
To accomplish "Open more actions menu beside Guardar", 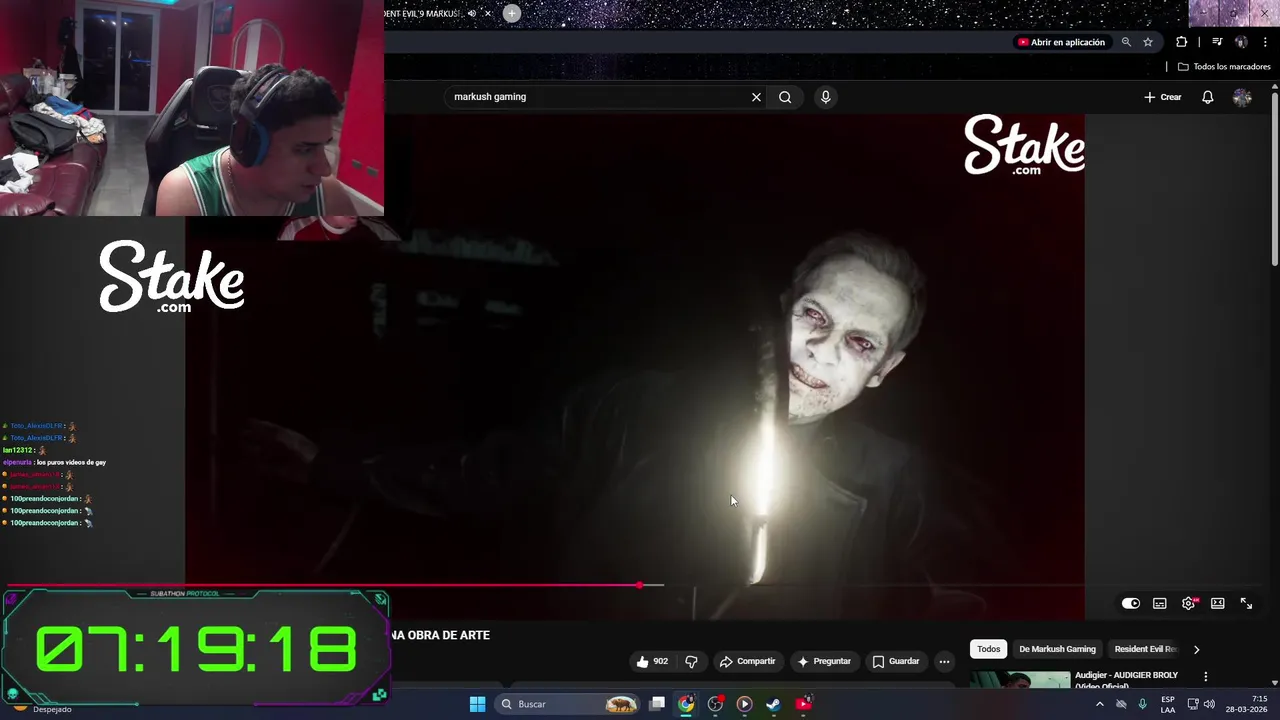I will coord(944,661).
